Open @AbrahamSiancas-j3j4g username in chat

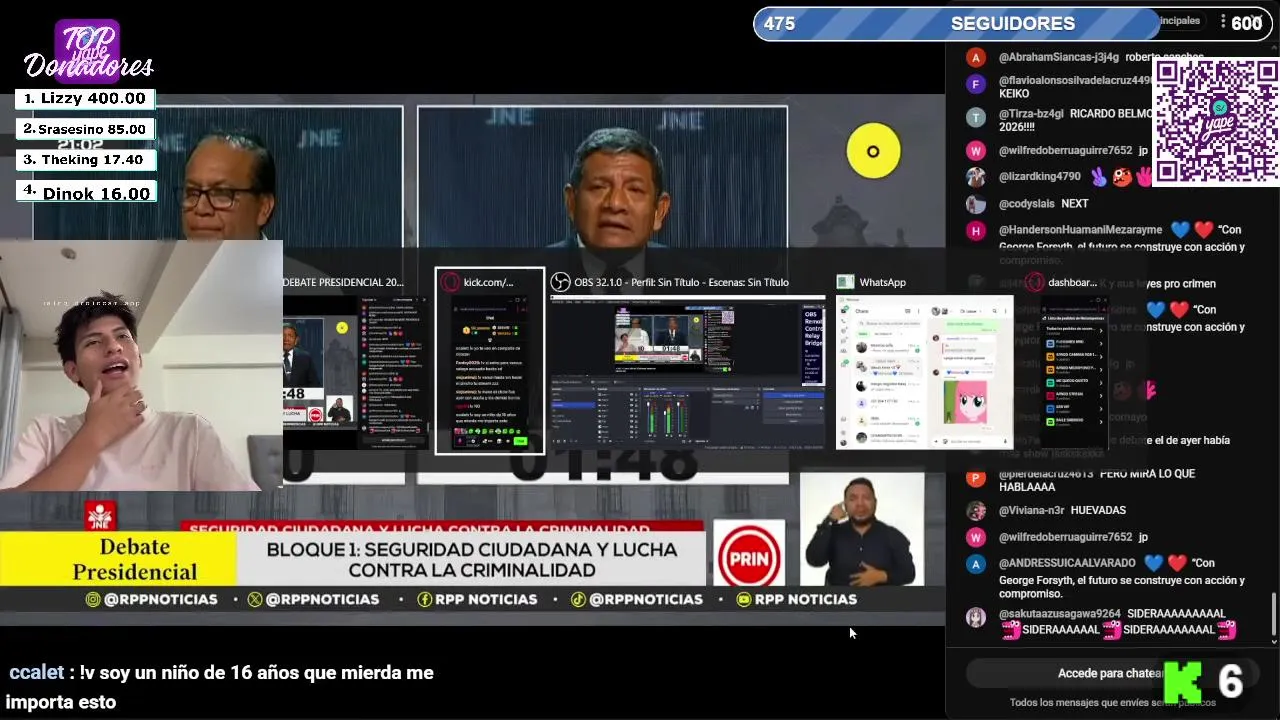(1059, 57)
